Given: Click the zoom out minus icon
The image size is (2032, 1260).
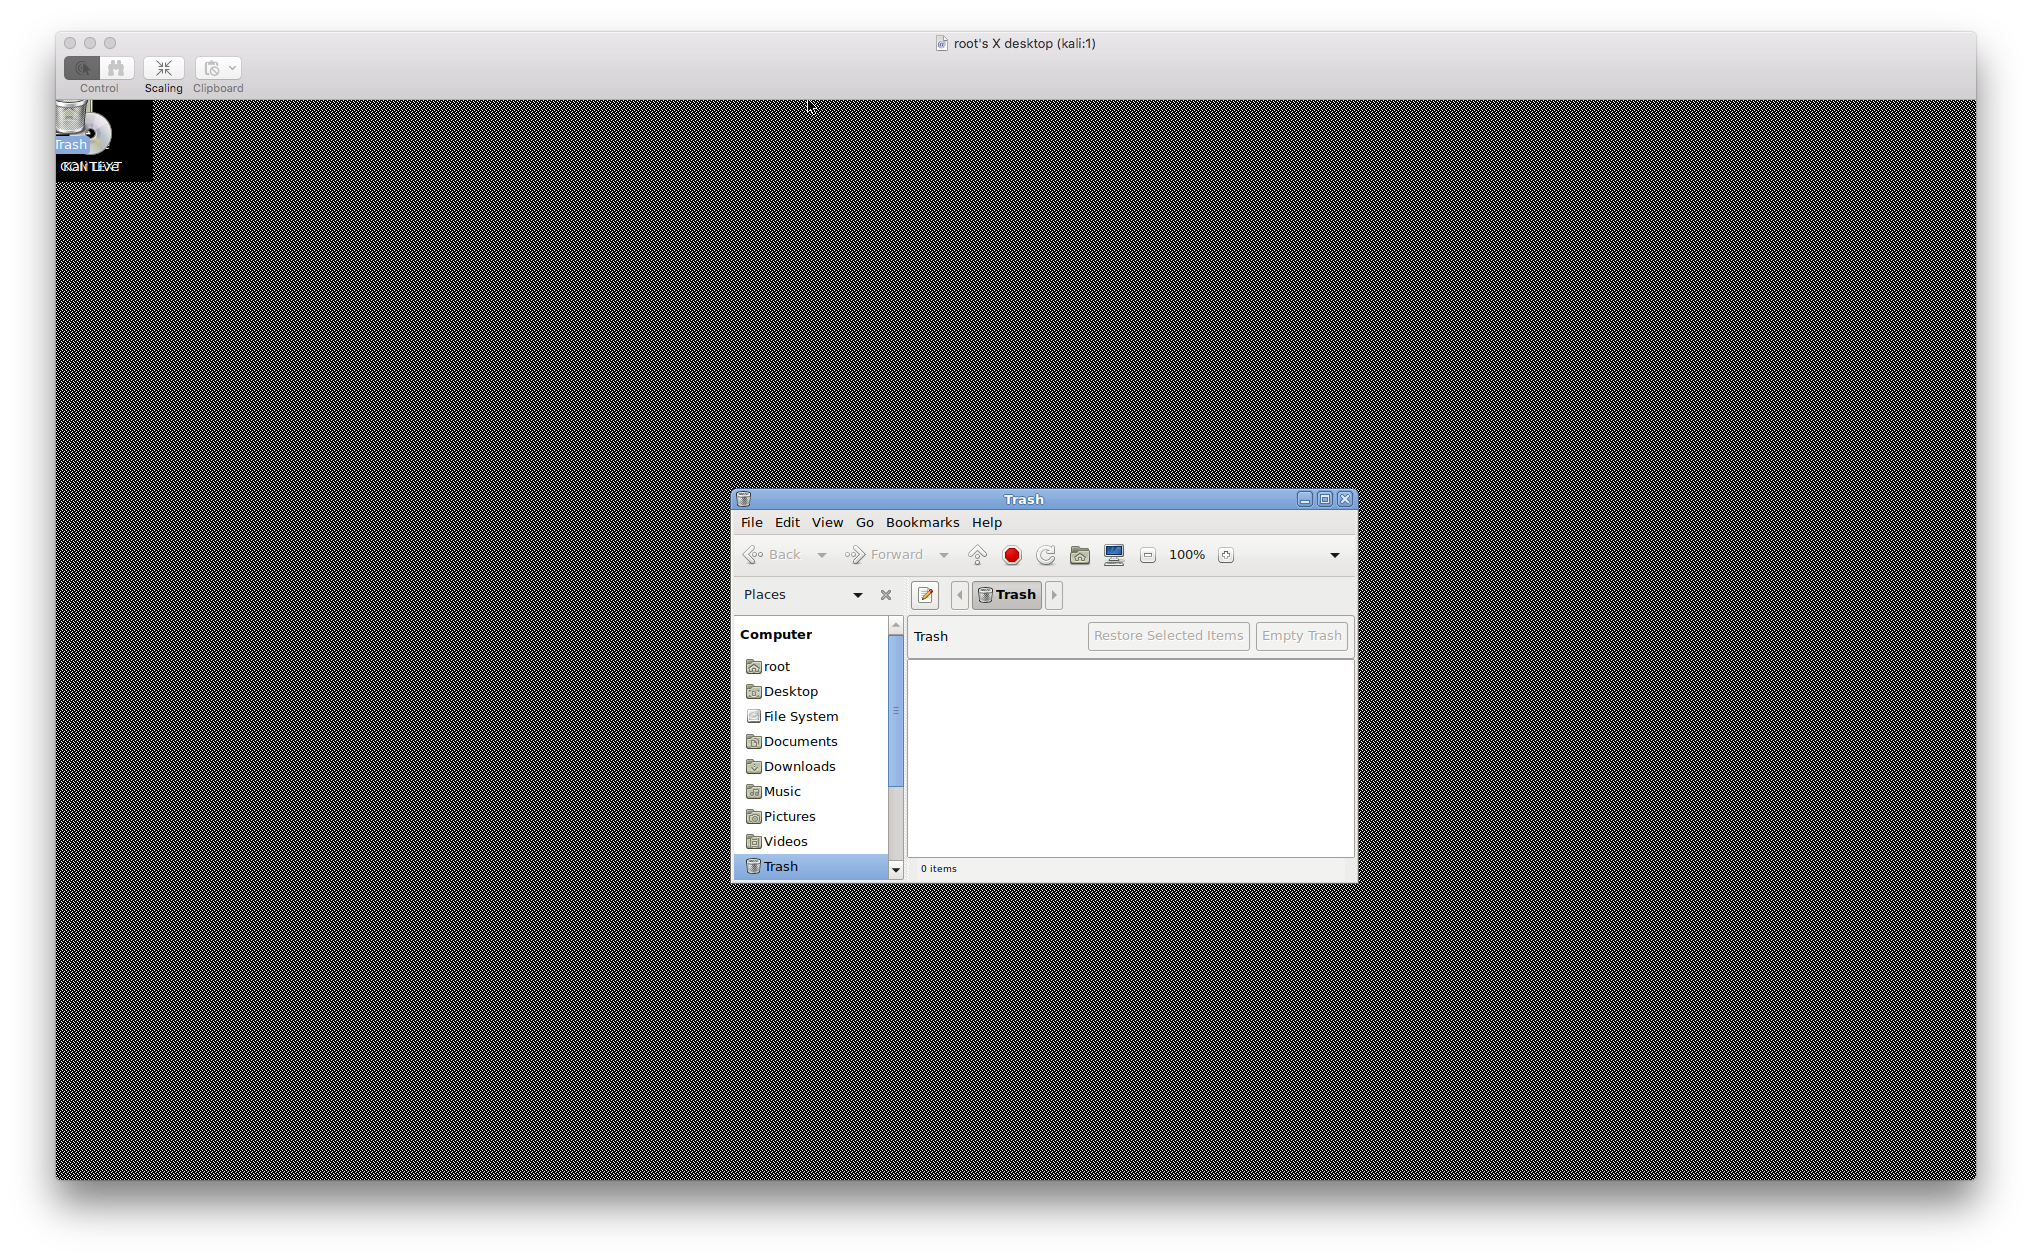Looking at the screenshot, I should pyautogui.click(x=1148, y=555).
